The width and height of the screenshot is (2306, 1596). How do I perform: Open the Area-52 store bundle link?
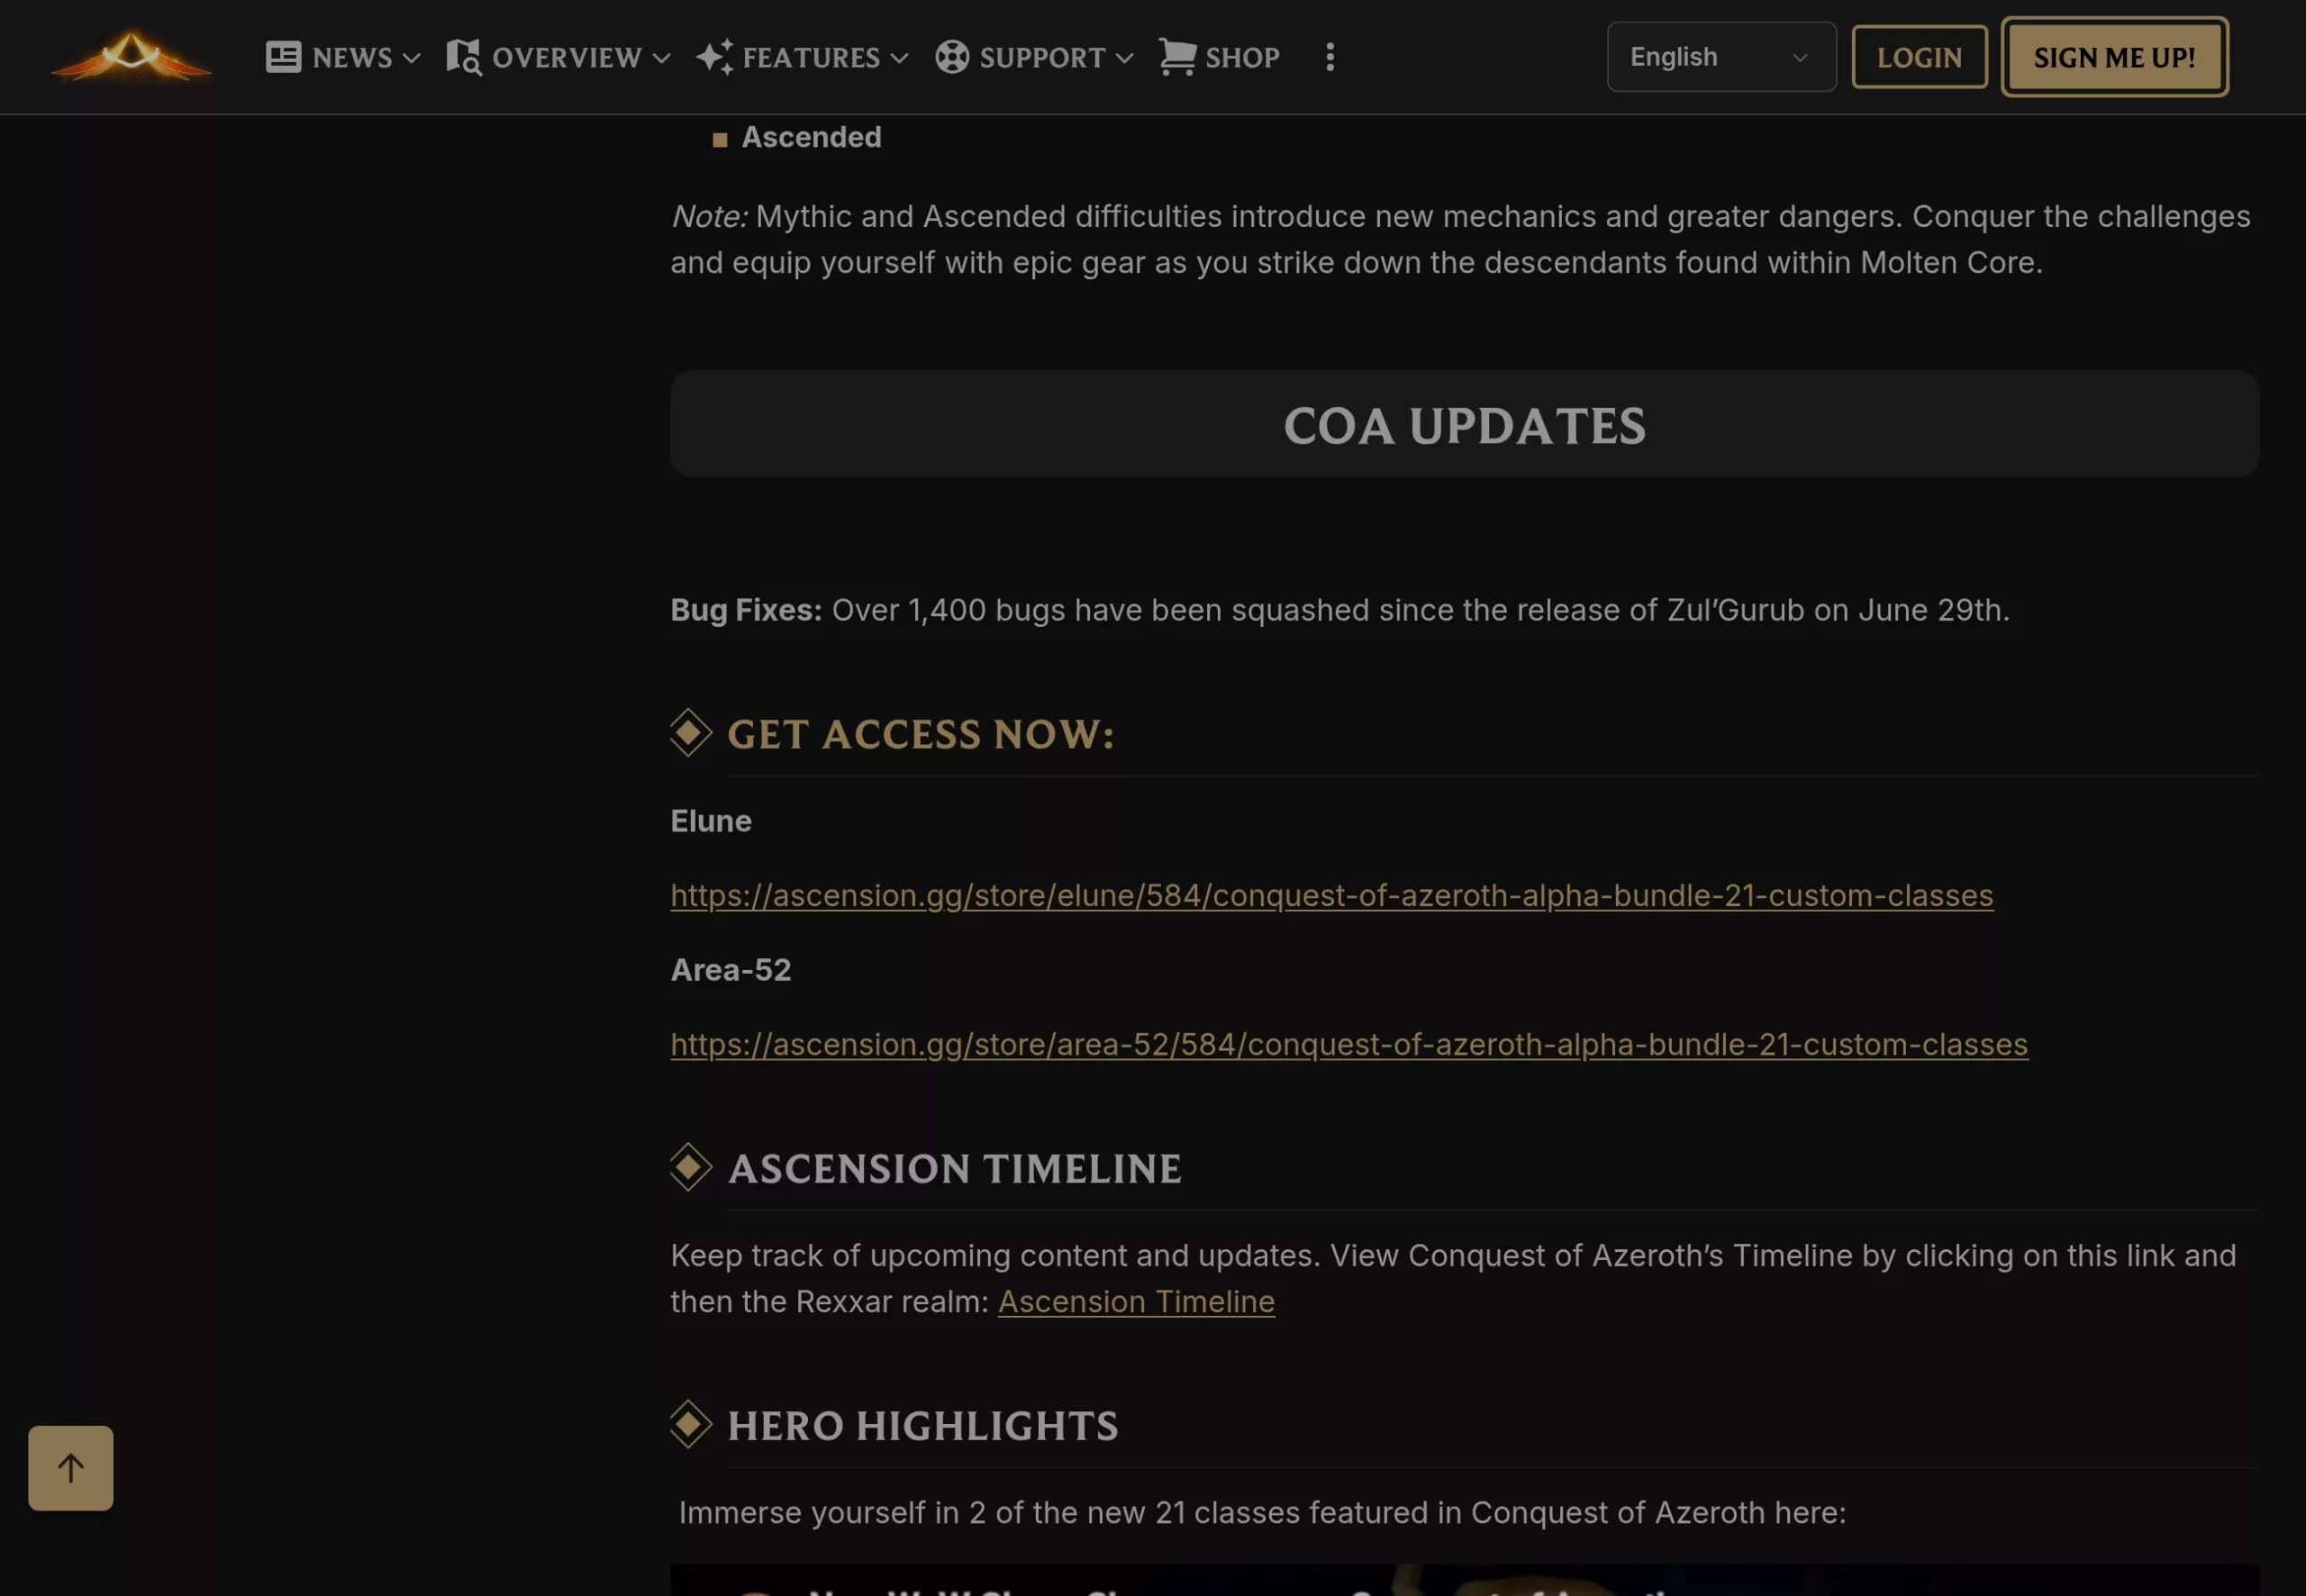(1349, 1044)
